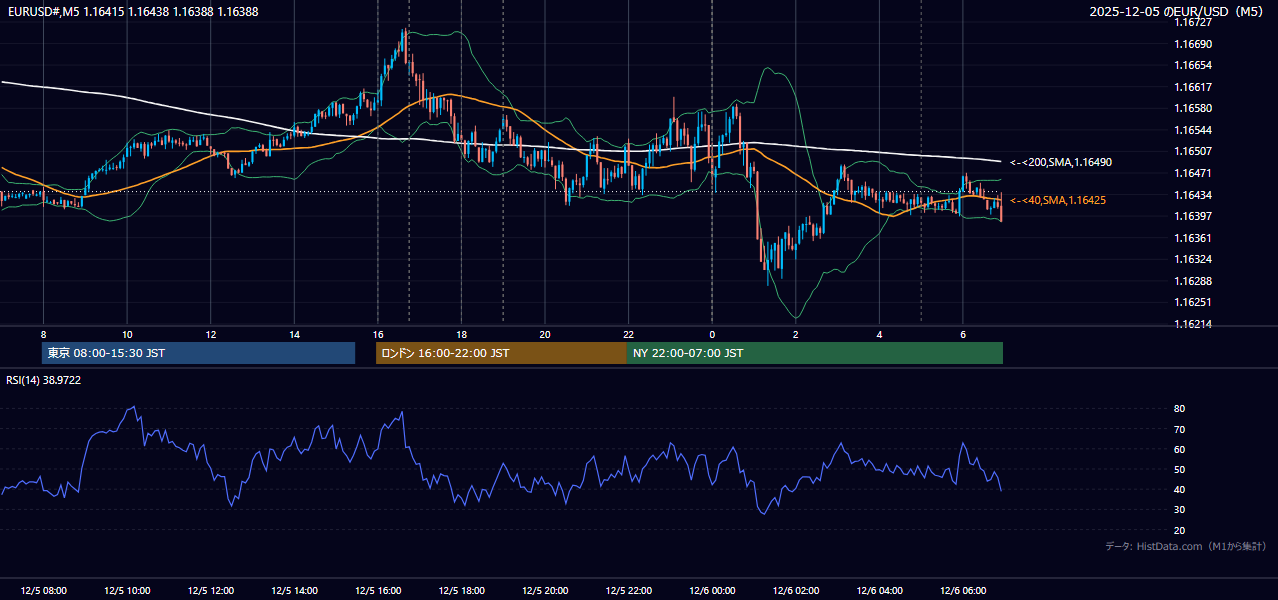Screen dimensions: 1278x600
Task: Click hour tick 18 under the price chart
Action: (461, 334)
